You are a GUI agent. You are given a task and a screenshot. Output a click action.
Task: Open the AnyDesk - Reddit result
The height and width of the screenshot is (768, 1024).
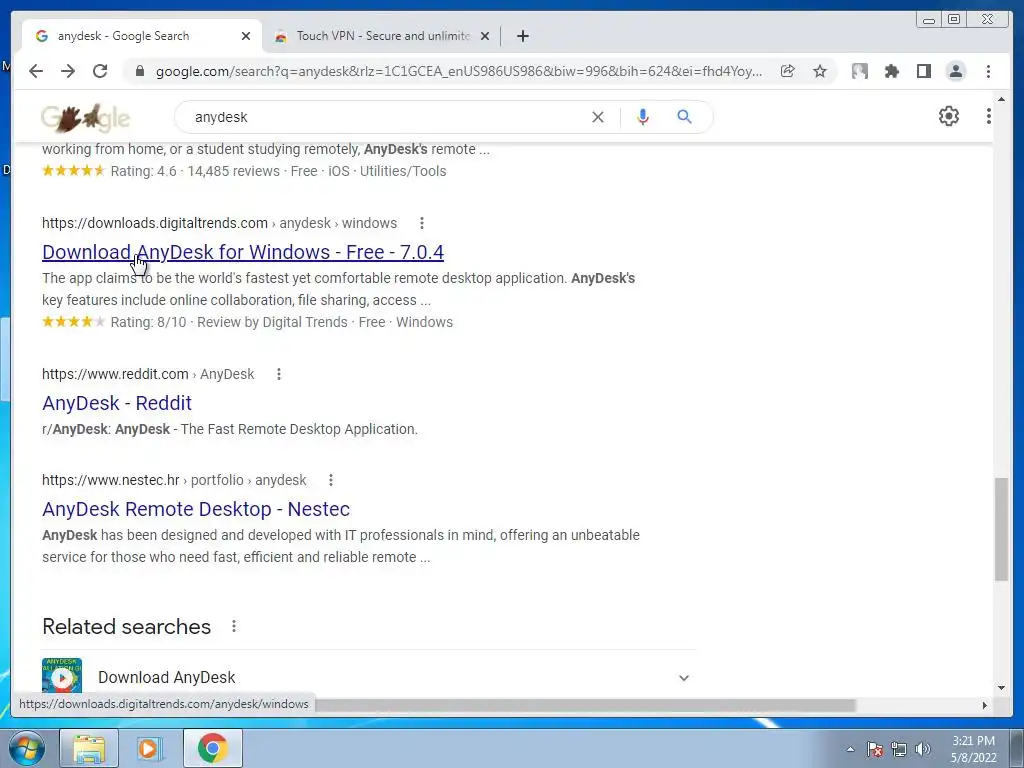117,403
